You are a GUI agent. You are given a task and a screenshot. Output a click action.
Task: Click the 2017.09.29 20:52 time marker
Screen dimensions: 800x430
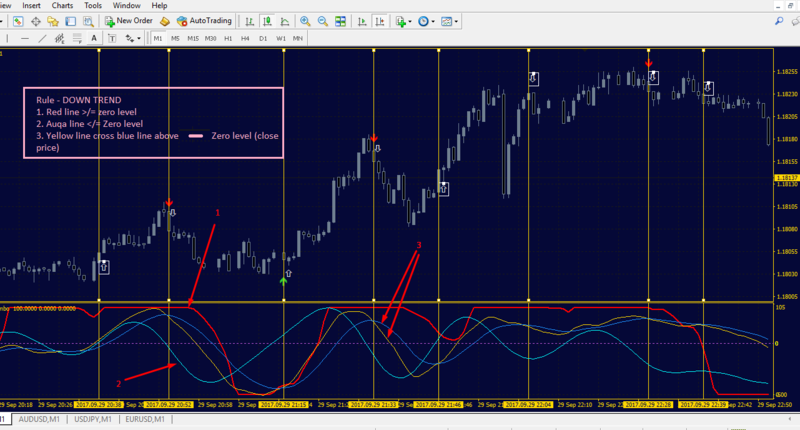pyautogui.click(x=169, y=404)
